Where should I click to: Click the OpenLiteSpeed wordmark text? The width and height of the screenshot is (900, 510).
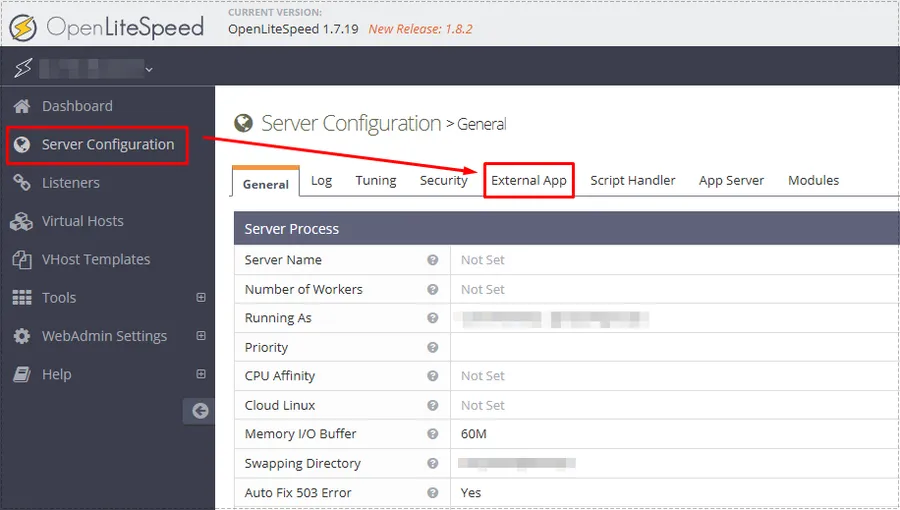click(125, 28)
